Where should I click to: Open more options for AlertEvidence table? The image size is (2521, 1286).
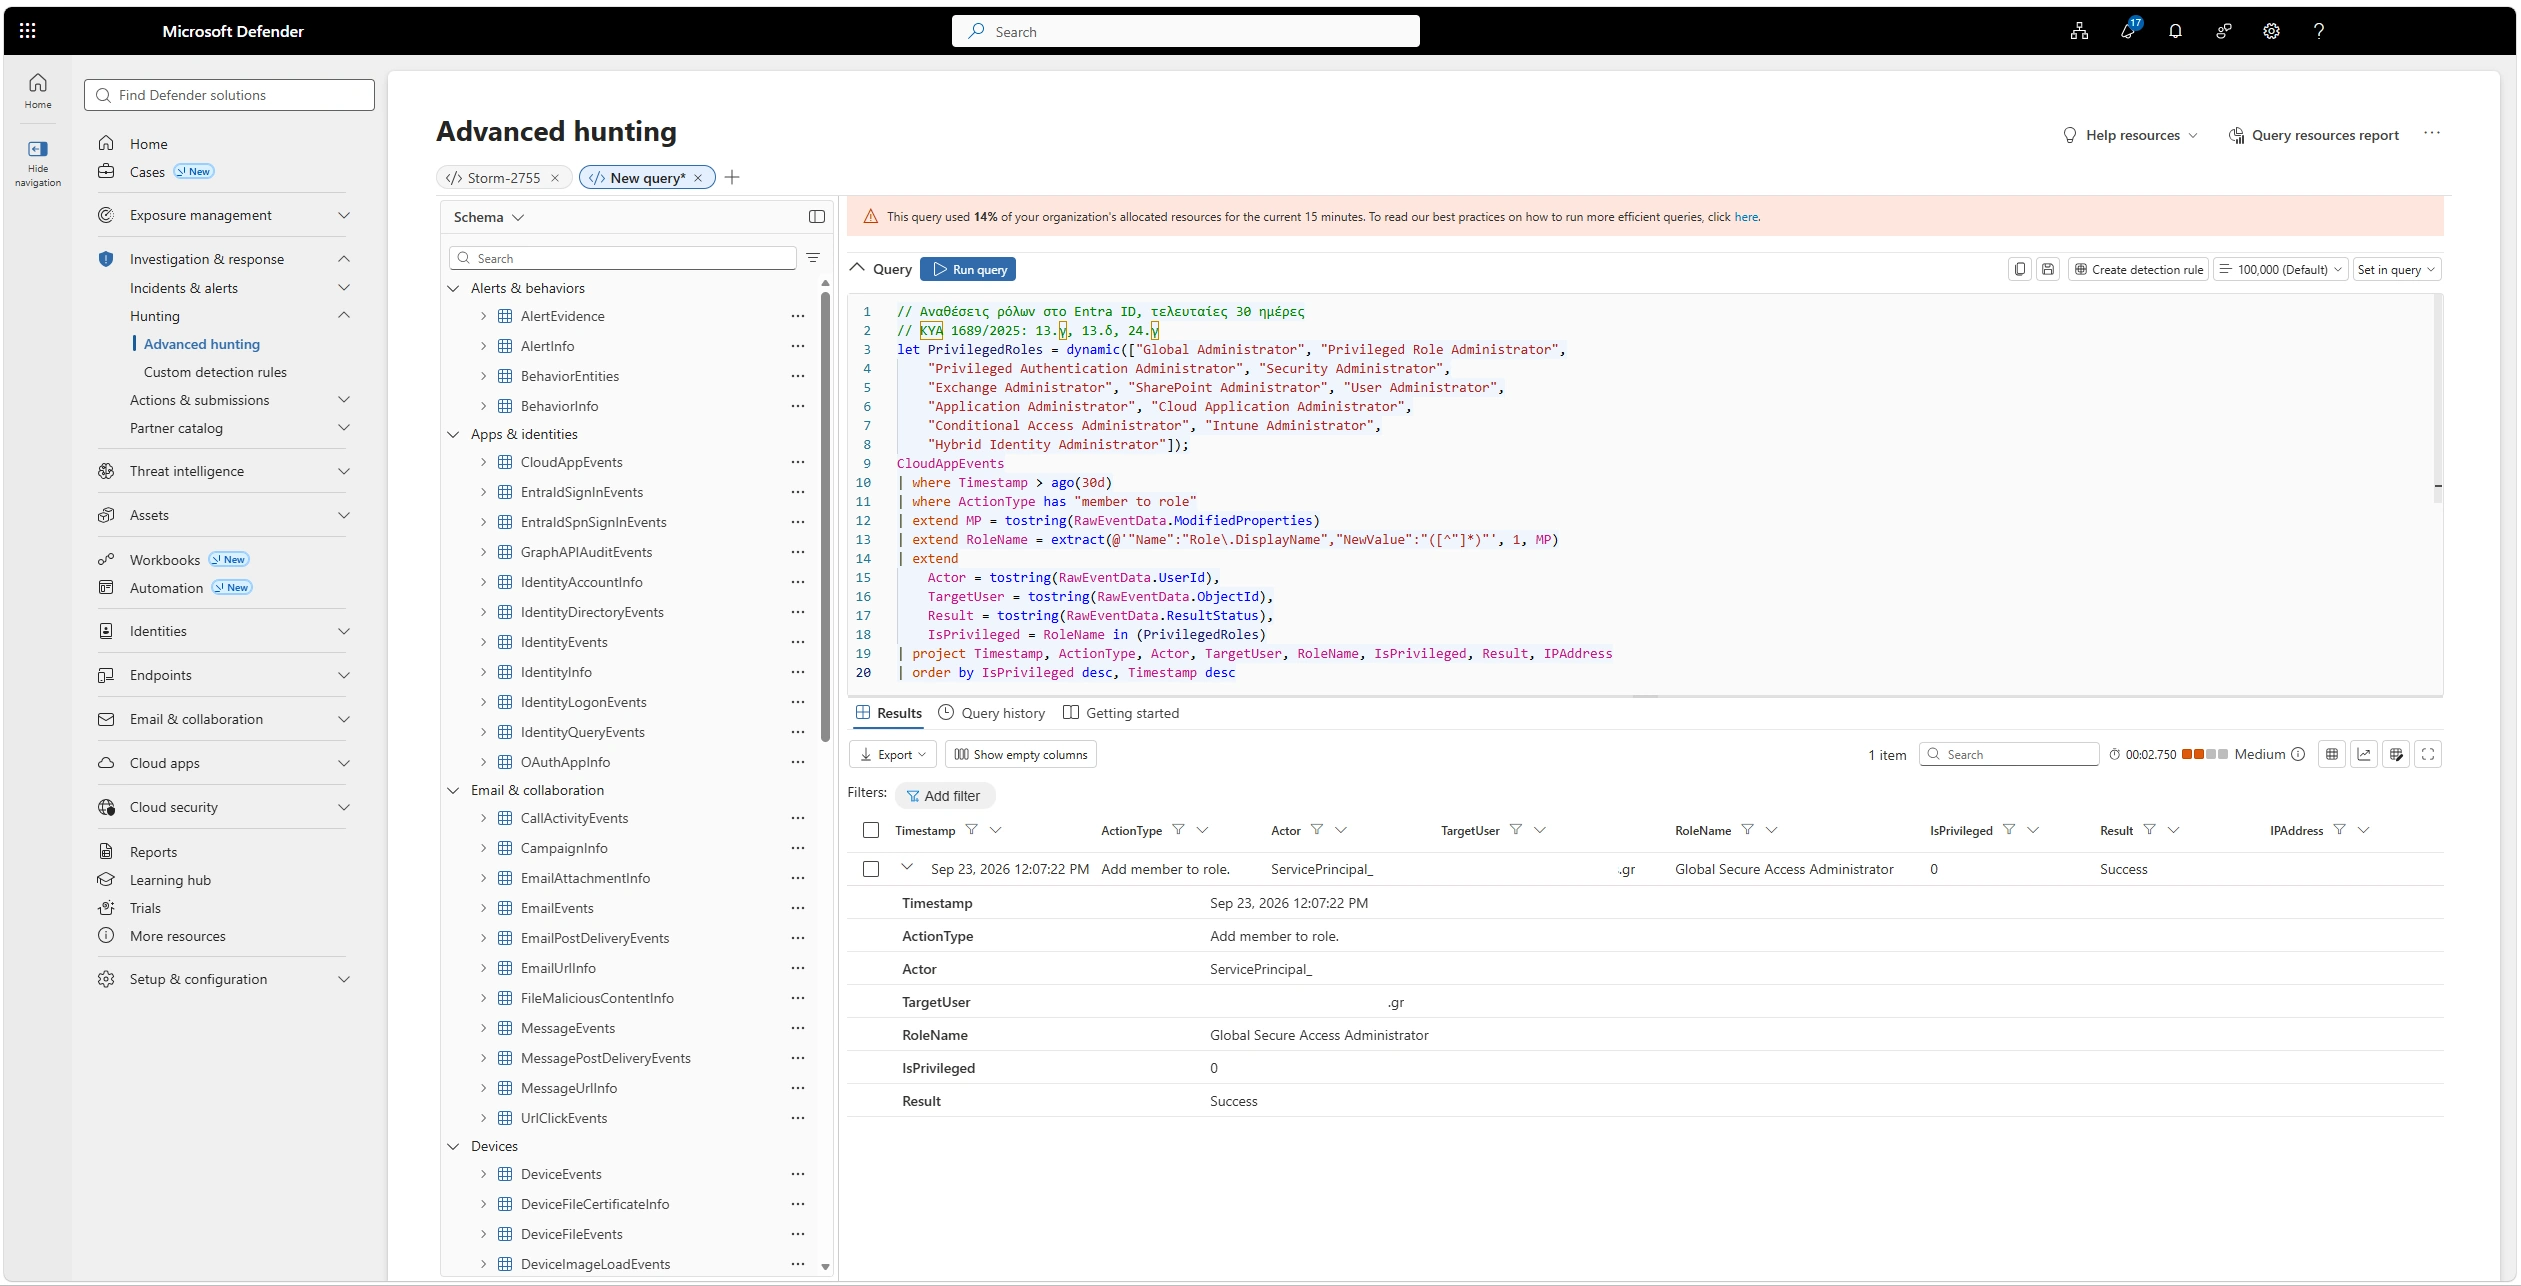[x=797, y=316]
